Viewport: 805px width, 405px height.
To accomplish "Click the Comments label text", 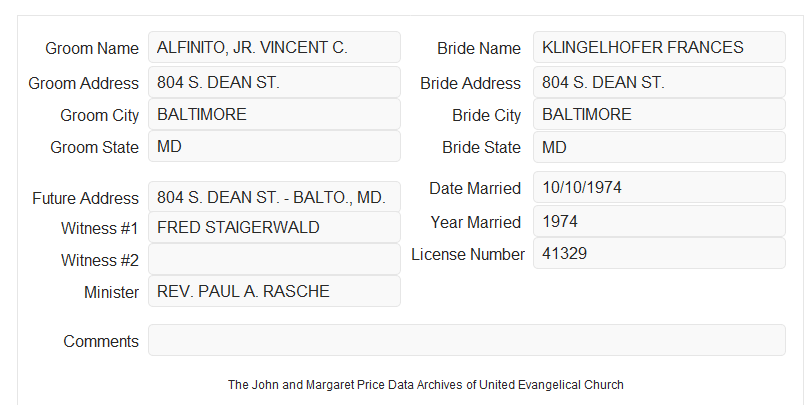I will (101, 341).
